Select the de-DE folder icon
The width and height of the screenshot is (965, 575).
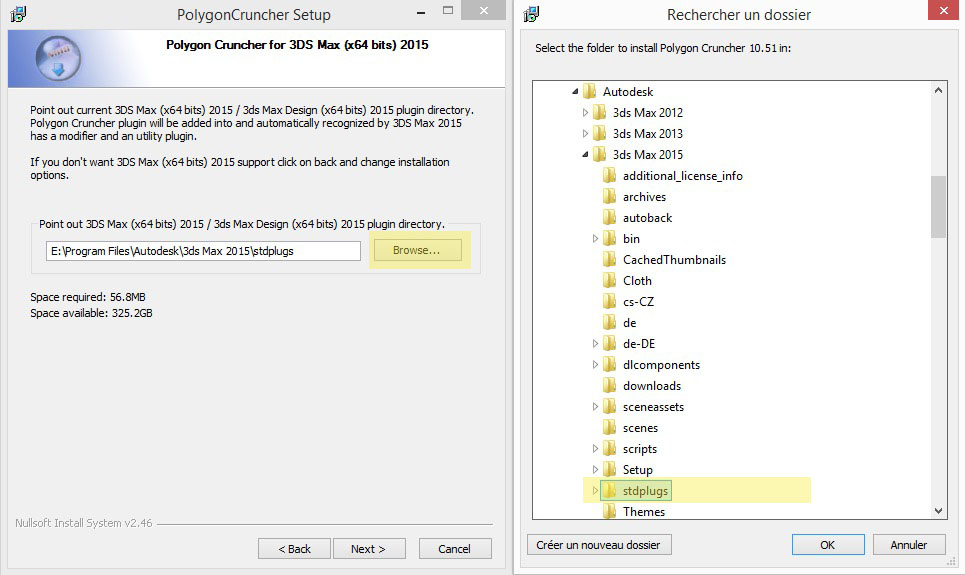pos(609,344)
